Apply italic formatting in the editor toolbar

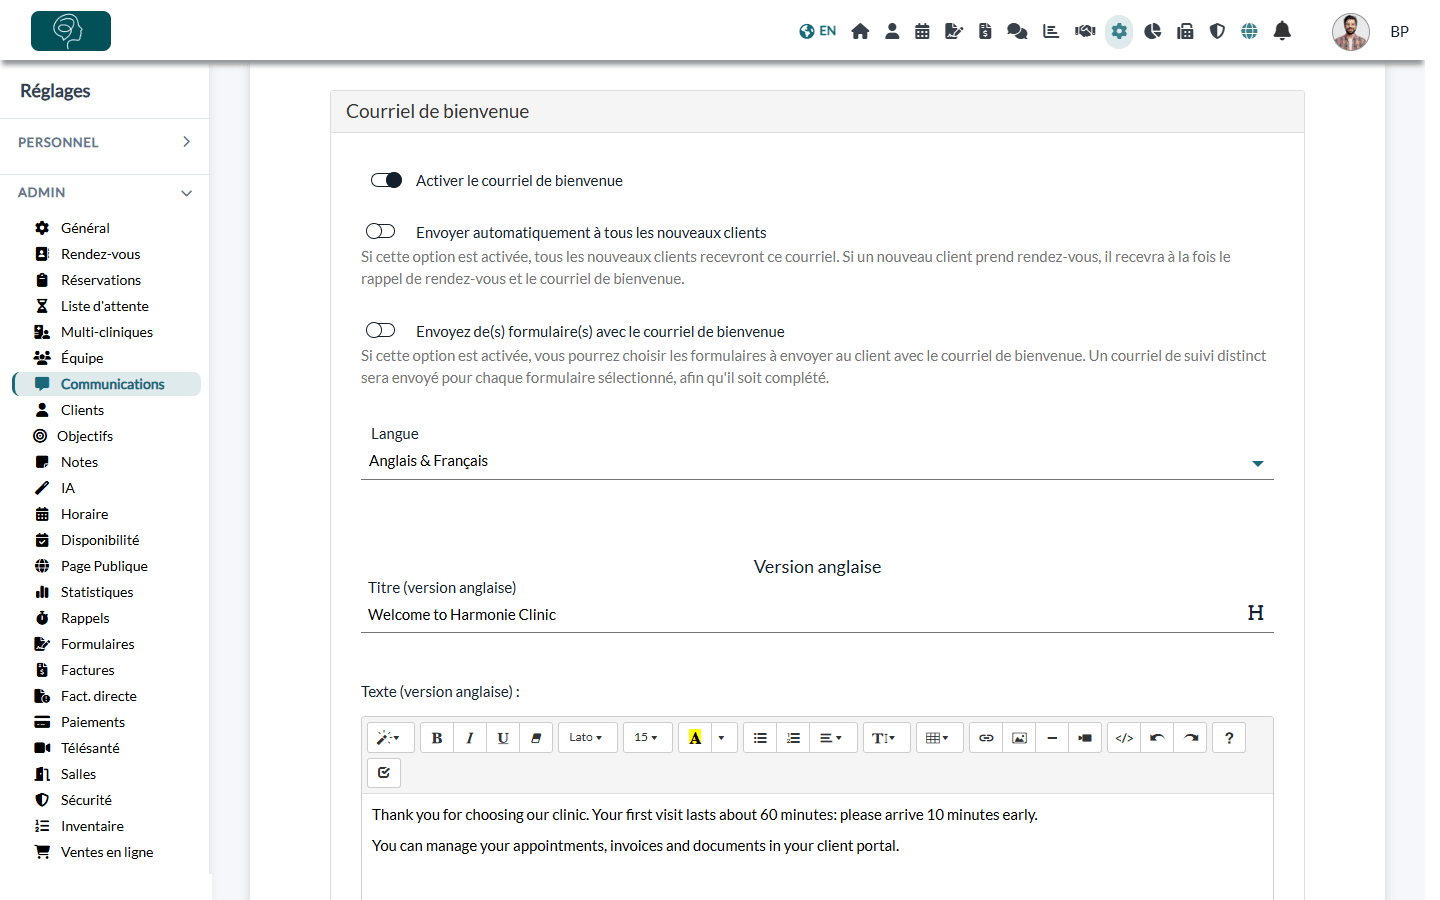(x=470, y=738)
